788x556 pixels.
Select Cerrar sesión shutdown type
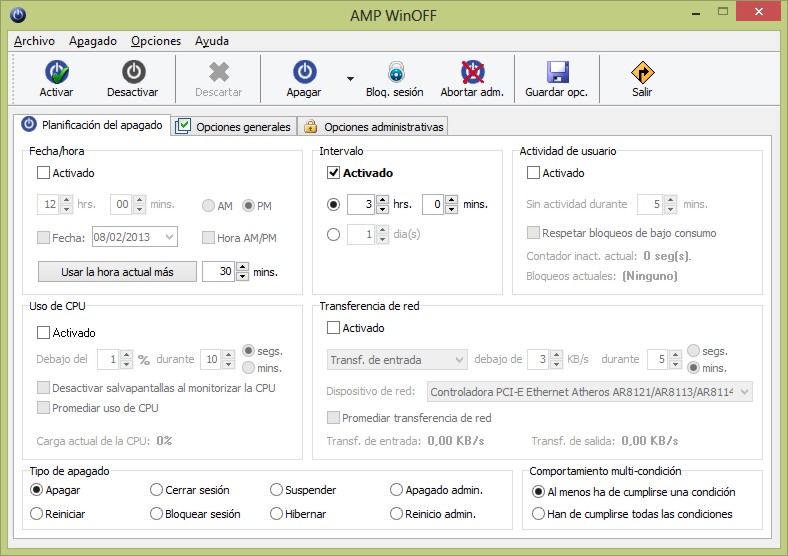pos(156,490)
